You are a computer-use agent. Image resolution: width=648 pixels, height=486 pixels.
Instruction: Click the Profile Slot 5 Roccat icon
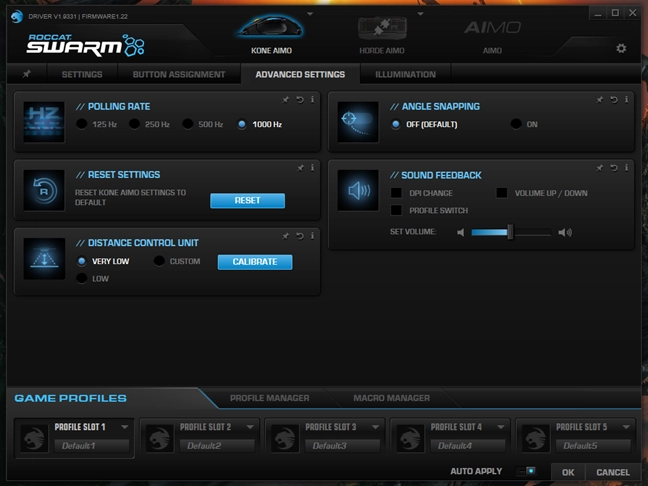click(x=536, y=438)
